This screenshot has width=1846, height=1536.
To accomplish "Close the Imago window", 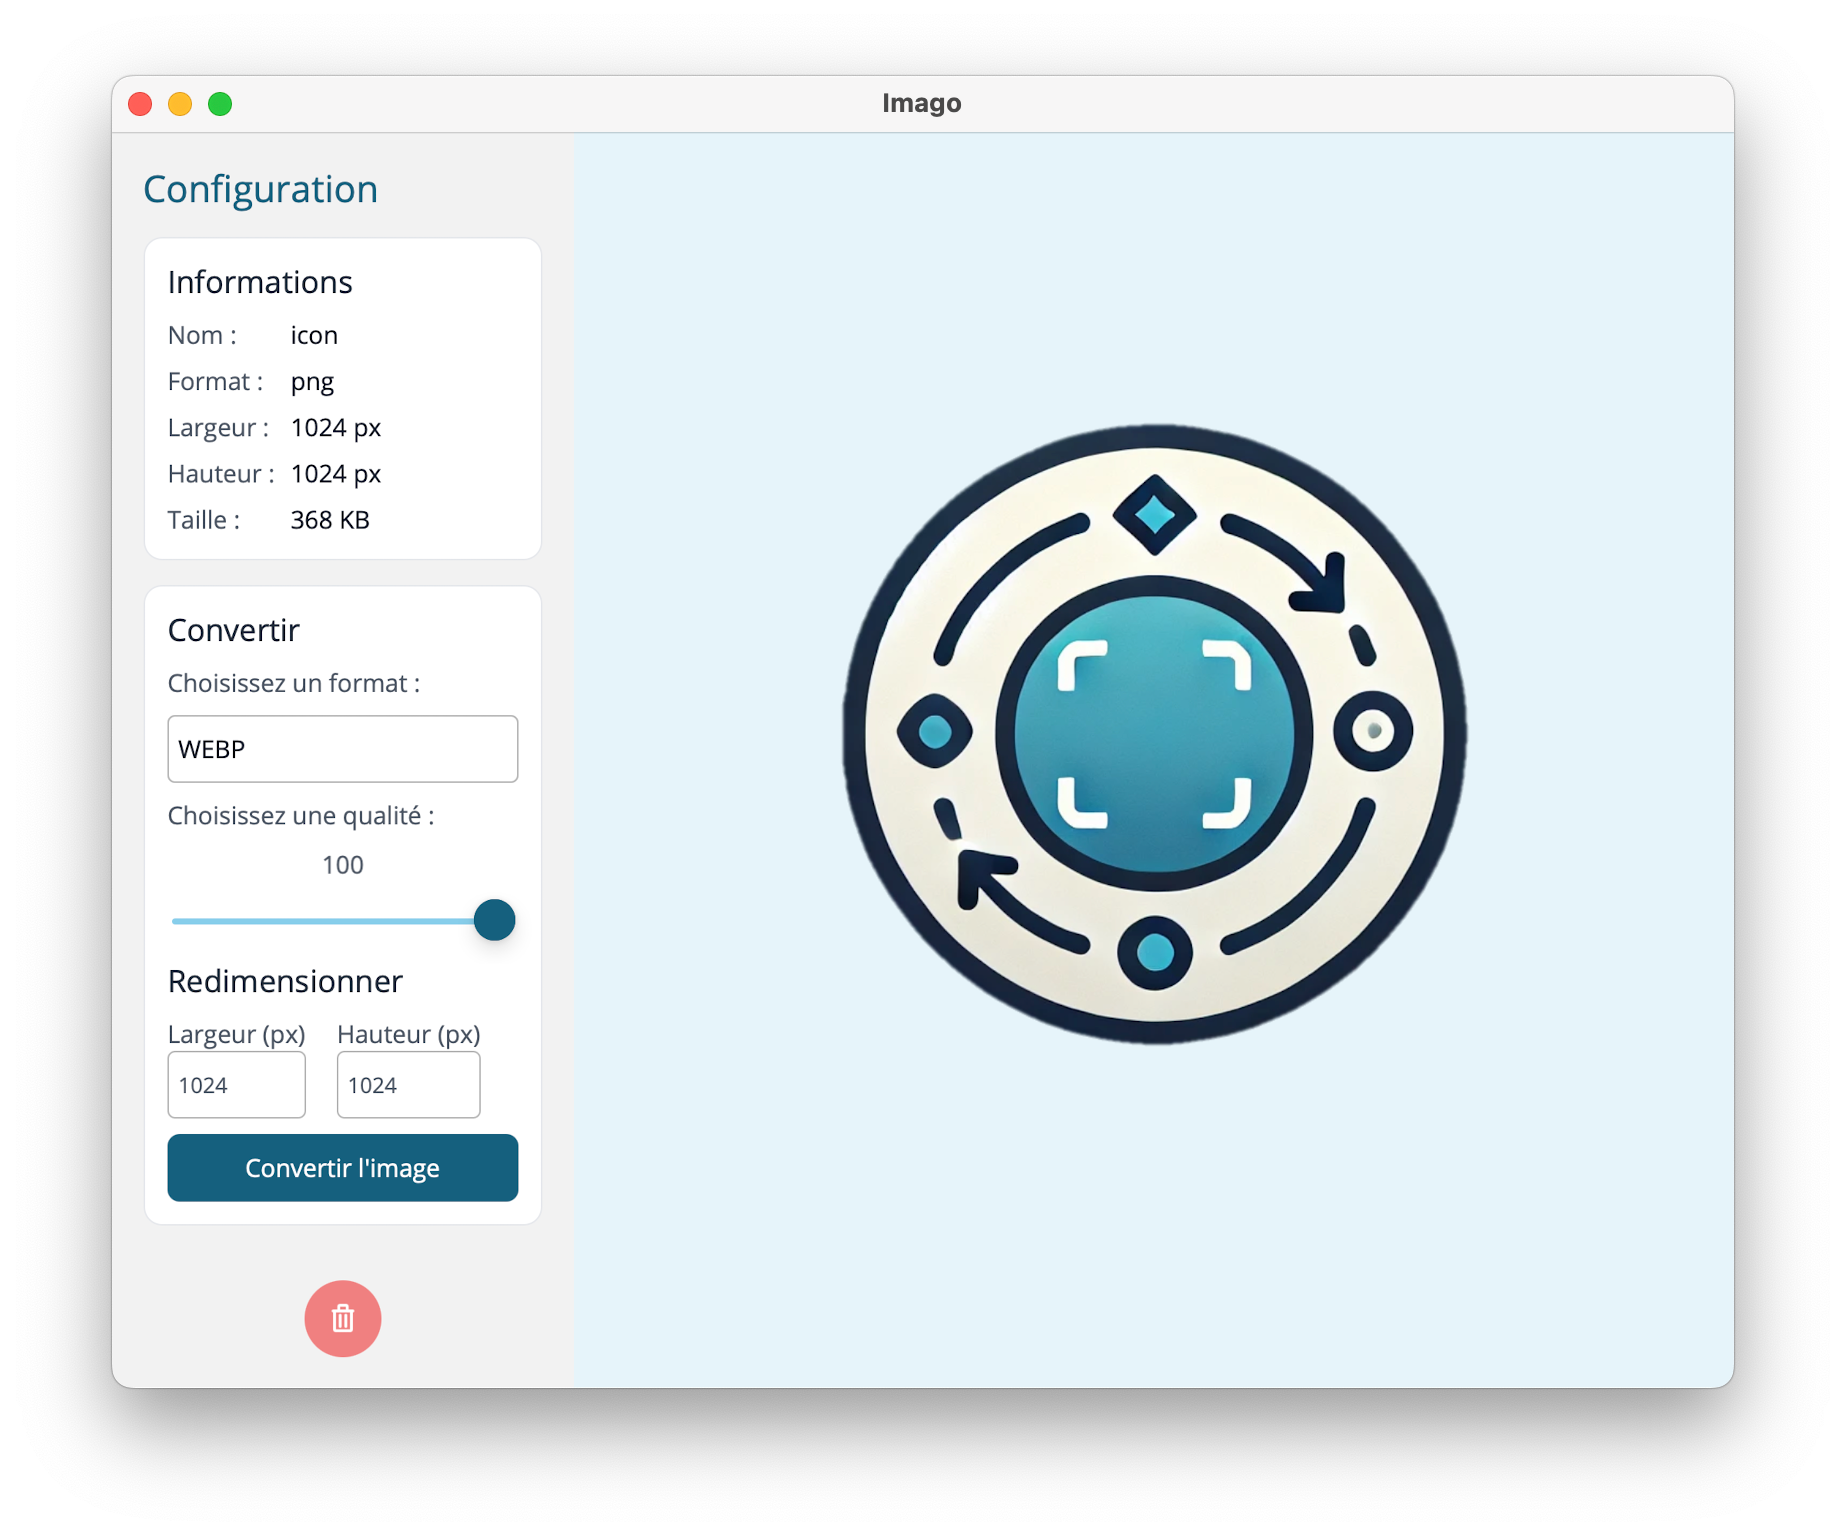I will coord(141,104).
